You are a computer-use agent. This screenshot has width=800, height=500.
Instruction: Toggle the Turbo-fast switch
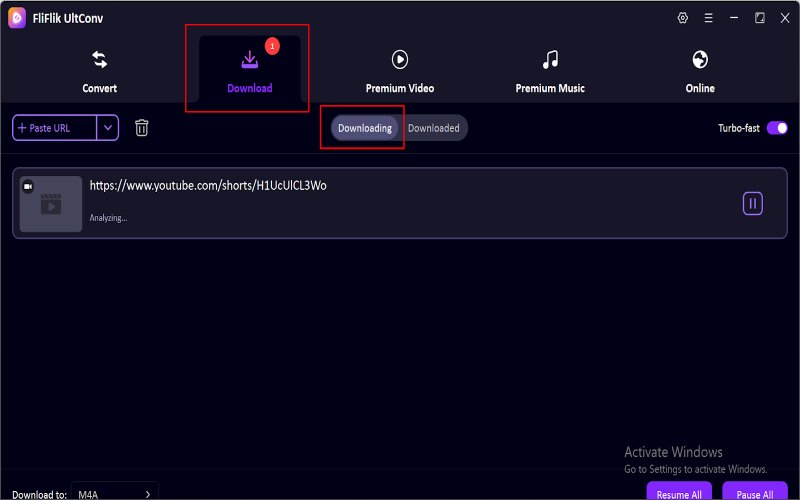pyautogui.click(x=777, y=128)
